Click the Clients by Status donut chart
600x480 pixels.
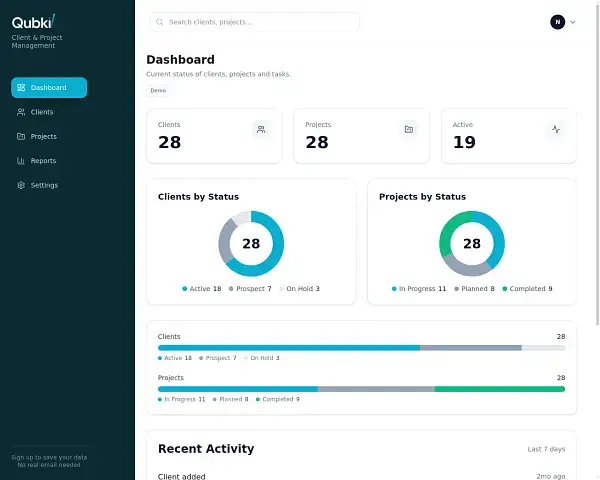coord(251,243)
